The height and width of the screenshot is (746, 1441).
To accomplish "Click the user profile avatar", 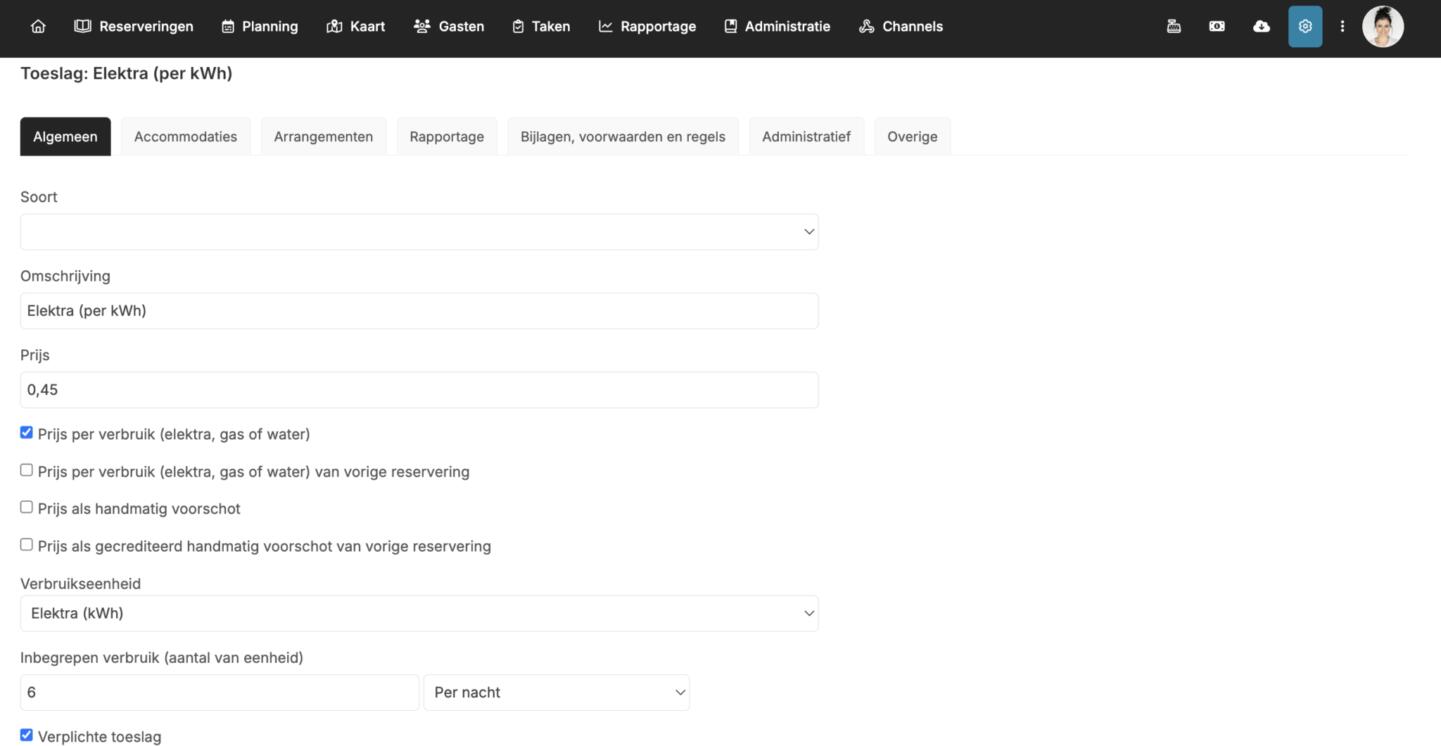I will click(x=1383, y=27).
